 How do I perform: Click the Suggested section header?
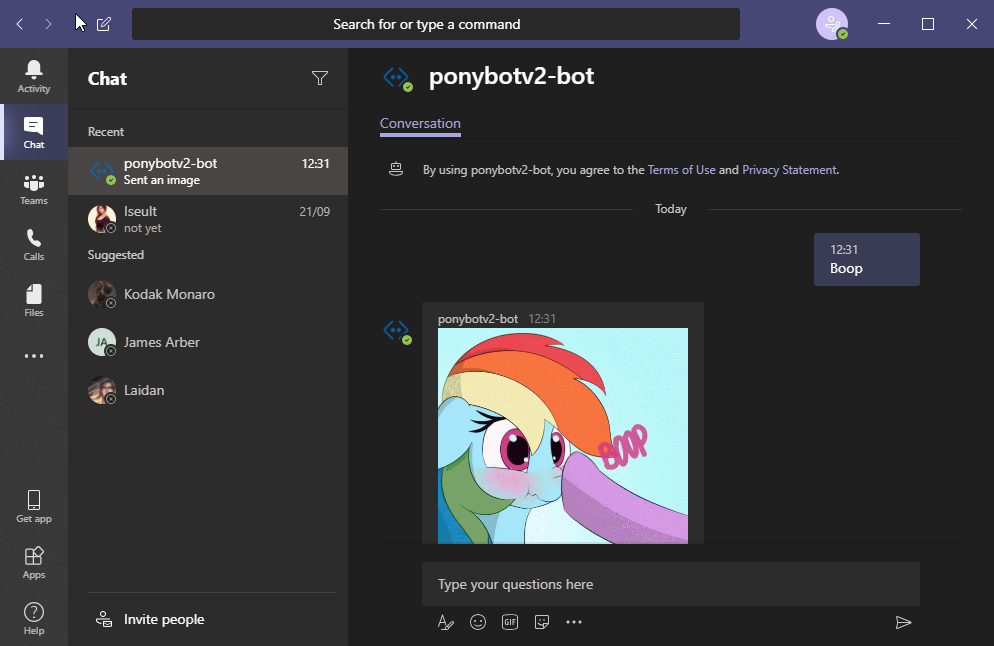(x=116, y=255)
